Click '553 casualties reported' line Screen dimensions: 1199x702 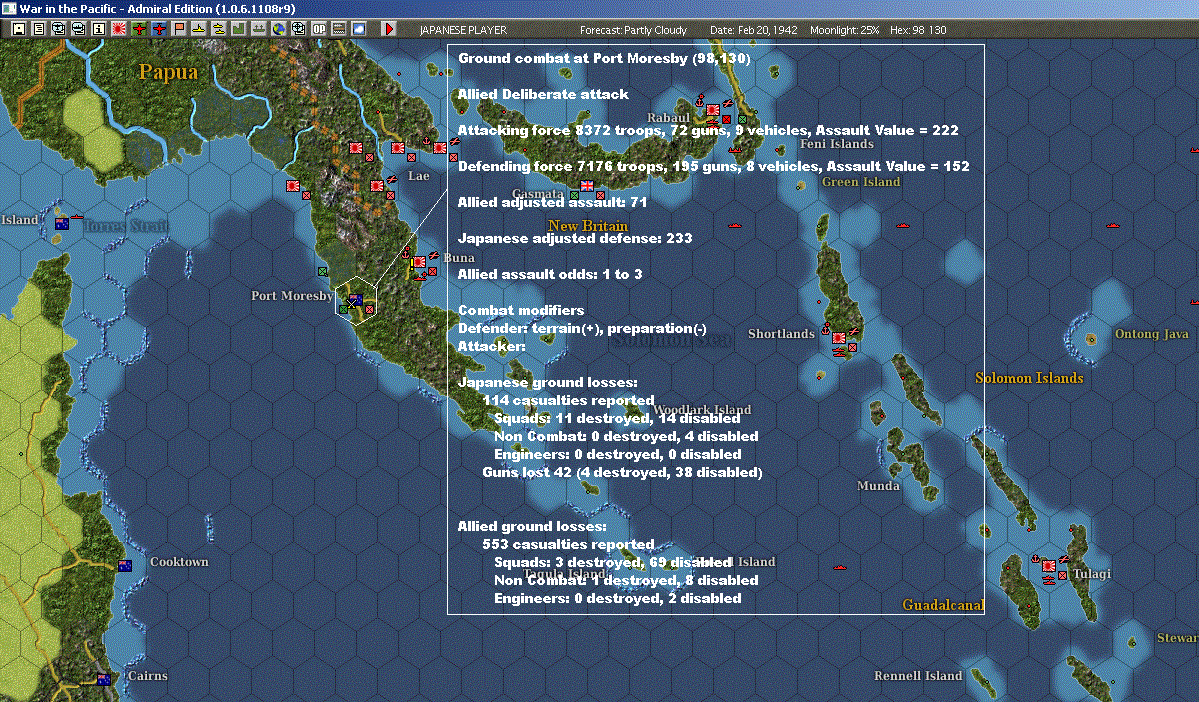pyautogui.click(x=568, y=544)
